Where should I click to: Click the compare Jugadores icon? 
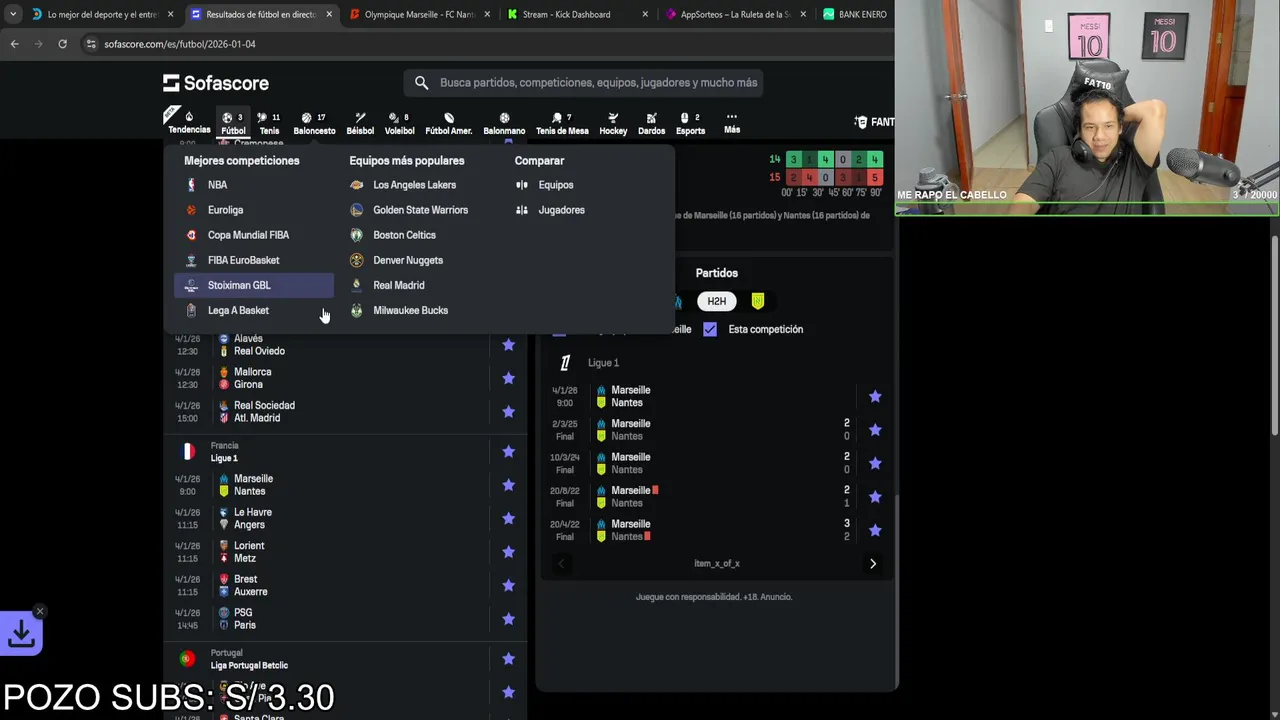[x=521, y=210]
